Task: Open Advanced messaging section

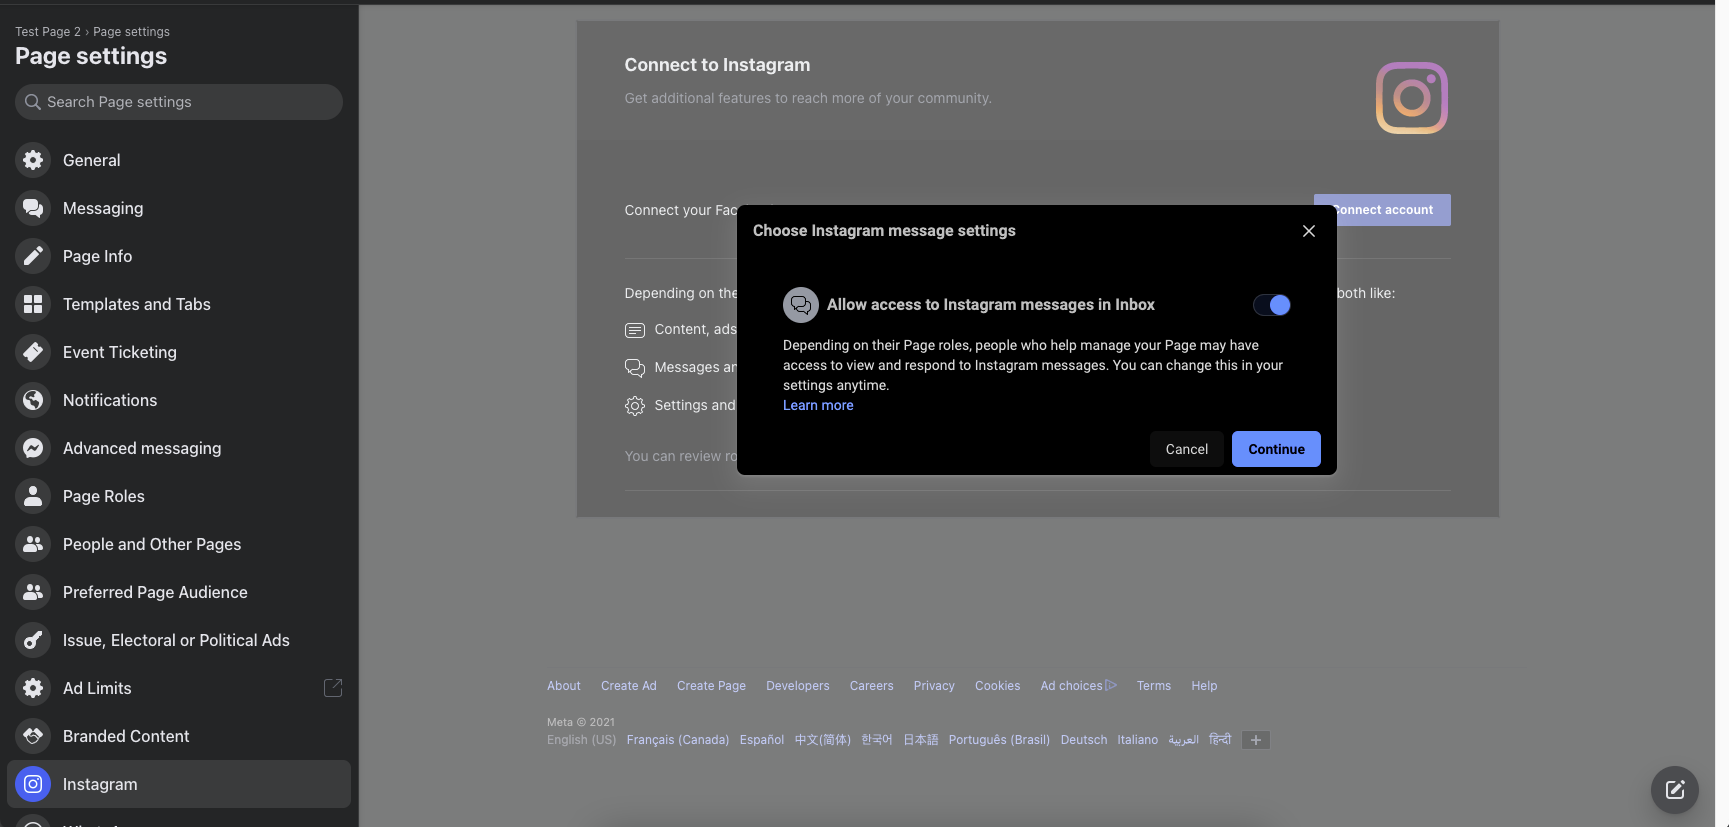Action: coord(179,448)
